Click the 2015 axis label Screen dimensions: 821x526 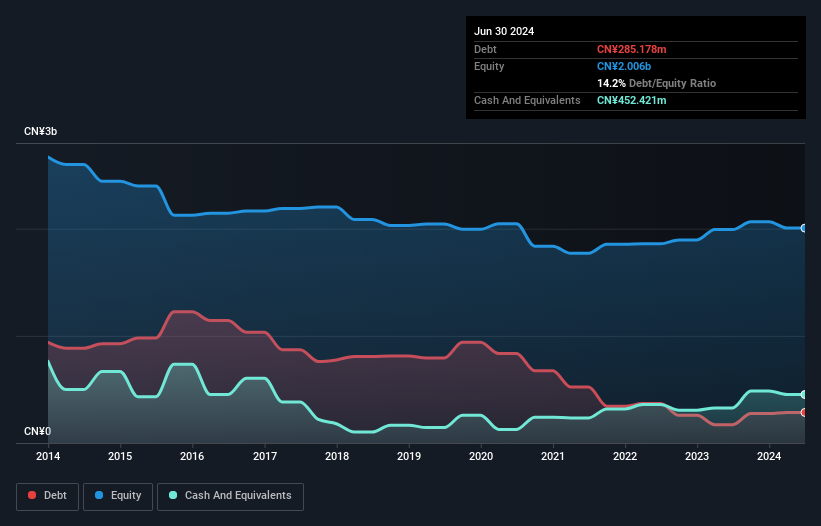pyautogui.click(x=120, y=456)
